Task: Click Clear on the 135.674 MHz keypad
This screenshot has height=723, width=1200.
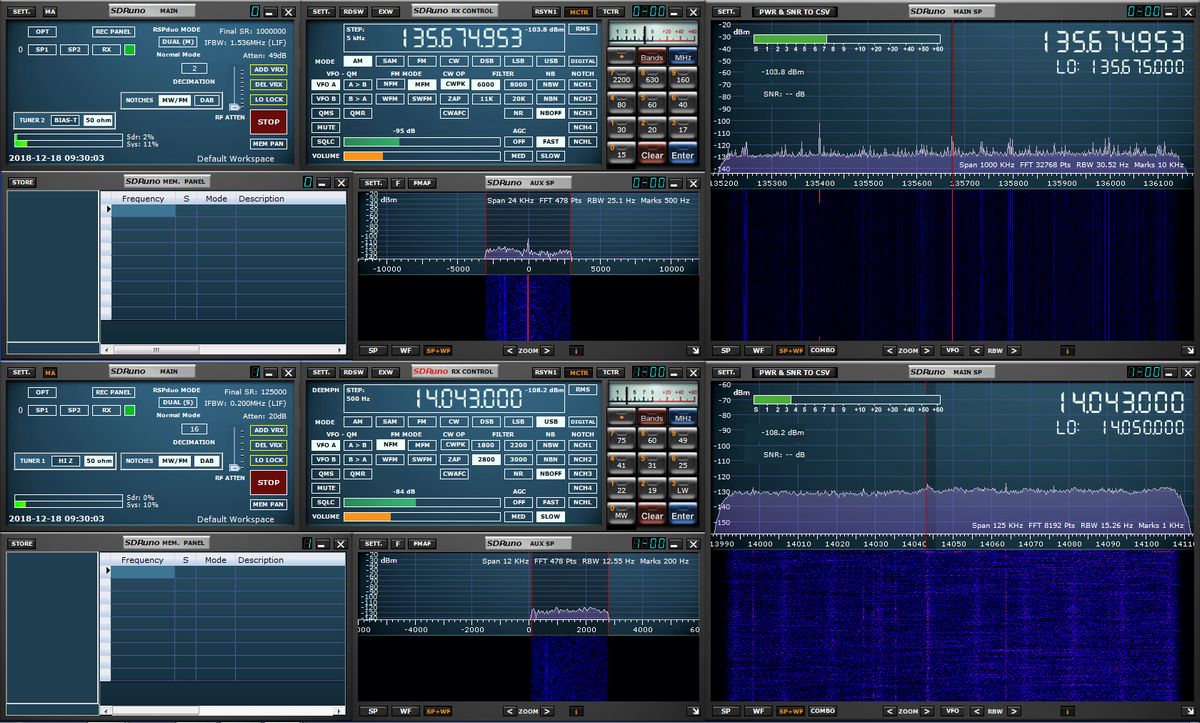Action: 652,155
